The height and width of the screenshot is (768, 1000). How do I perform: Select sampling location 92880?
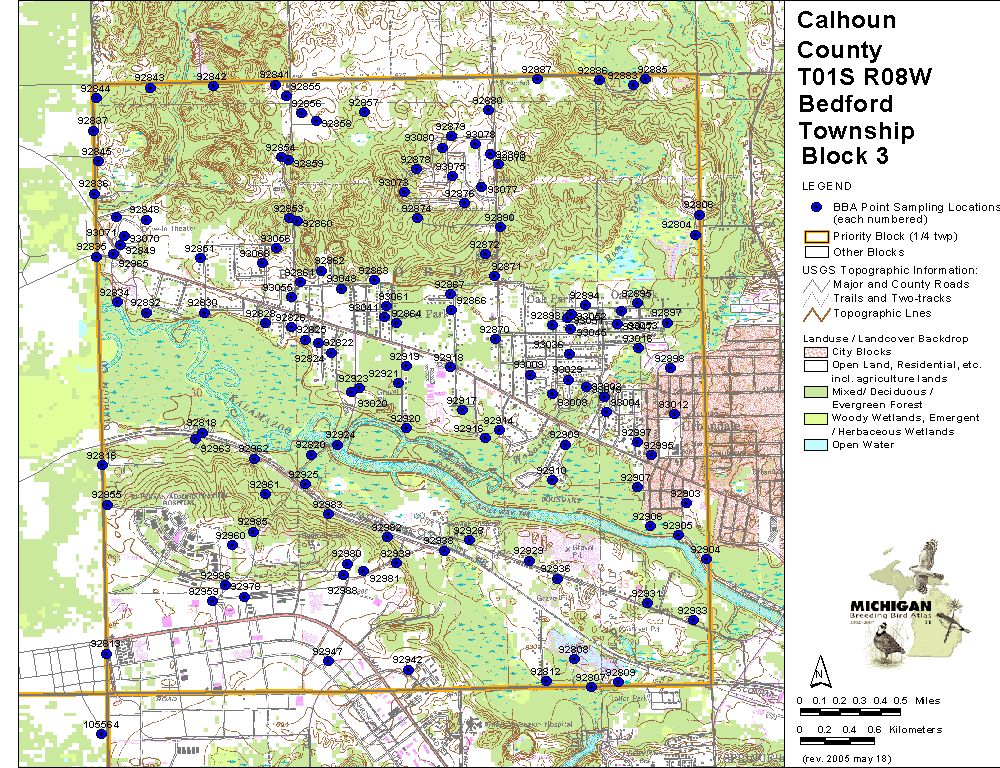click(x=488, y=111)
